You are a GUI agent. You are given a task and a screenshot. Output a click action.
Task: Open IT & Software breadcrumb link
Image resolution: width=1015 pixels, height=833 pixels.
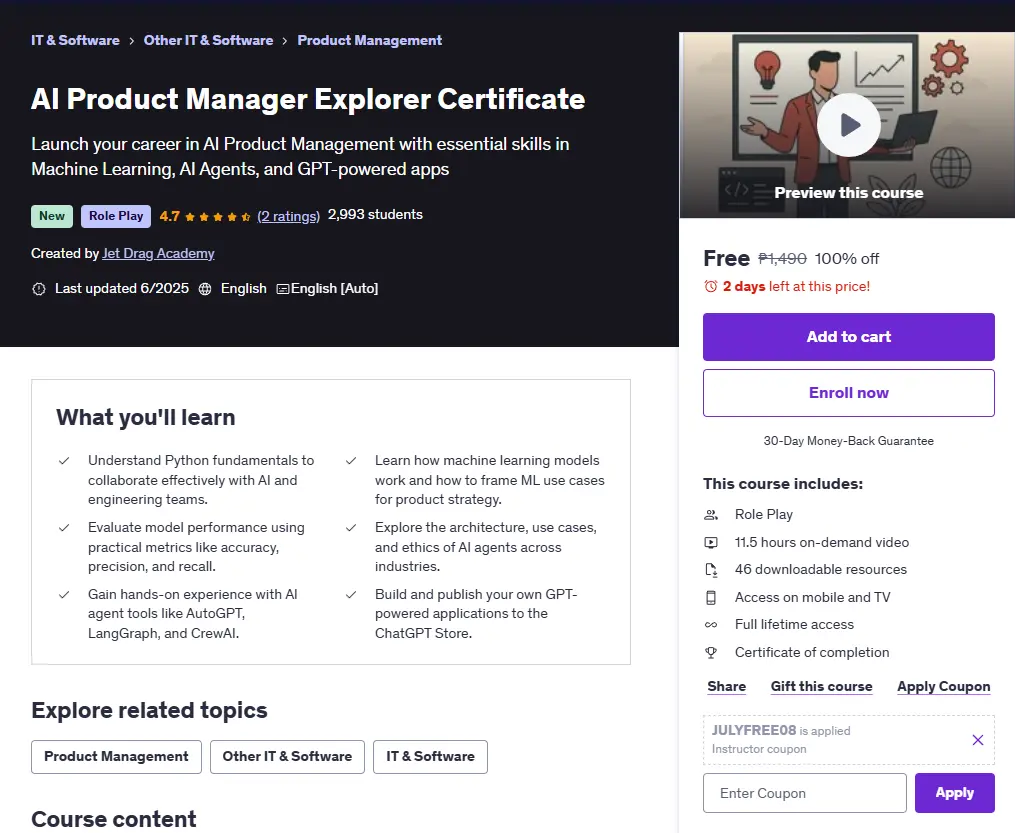point(75,40)
